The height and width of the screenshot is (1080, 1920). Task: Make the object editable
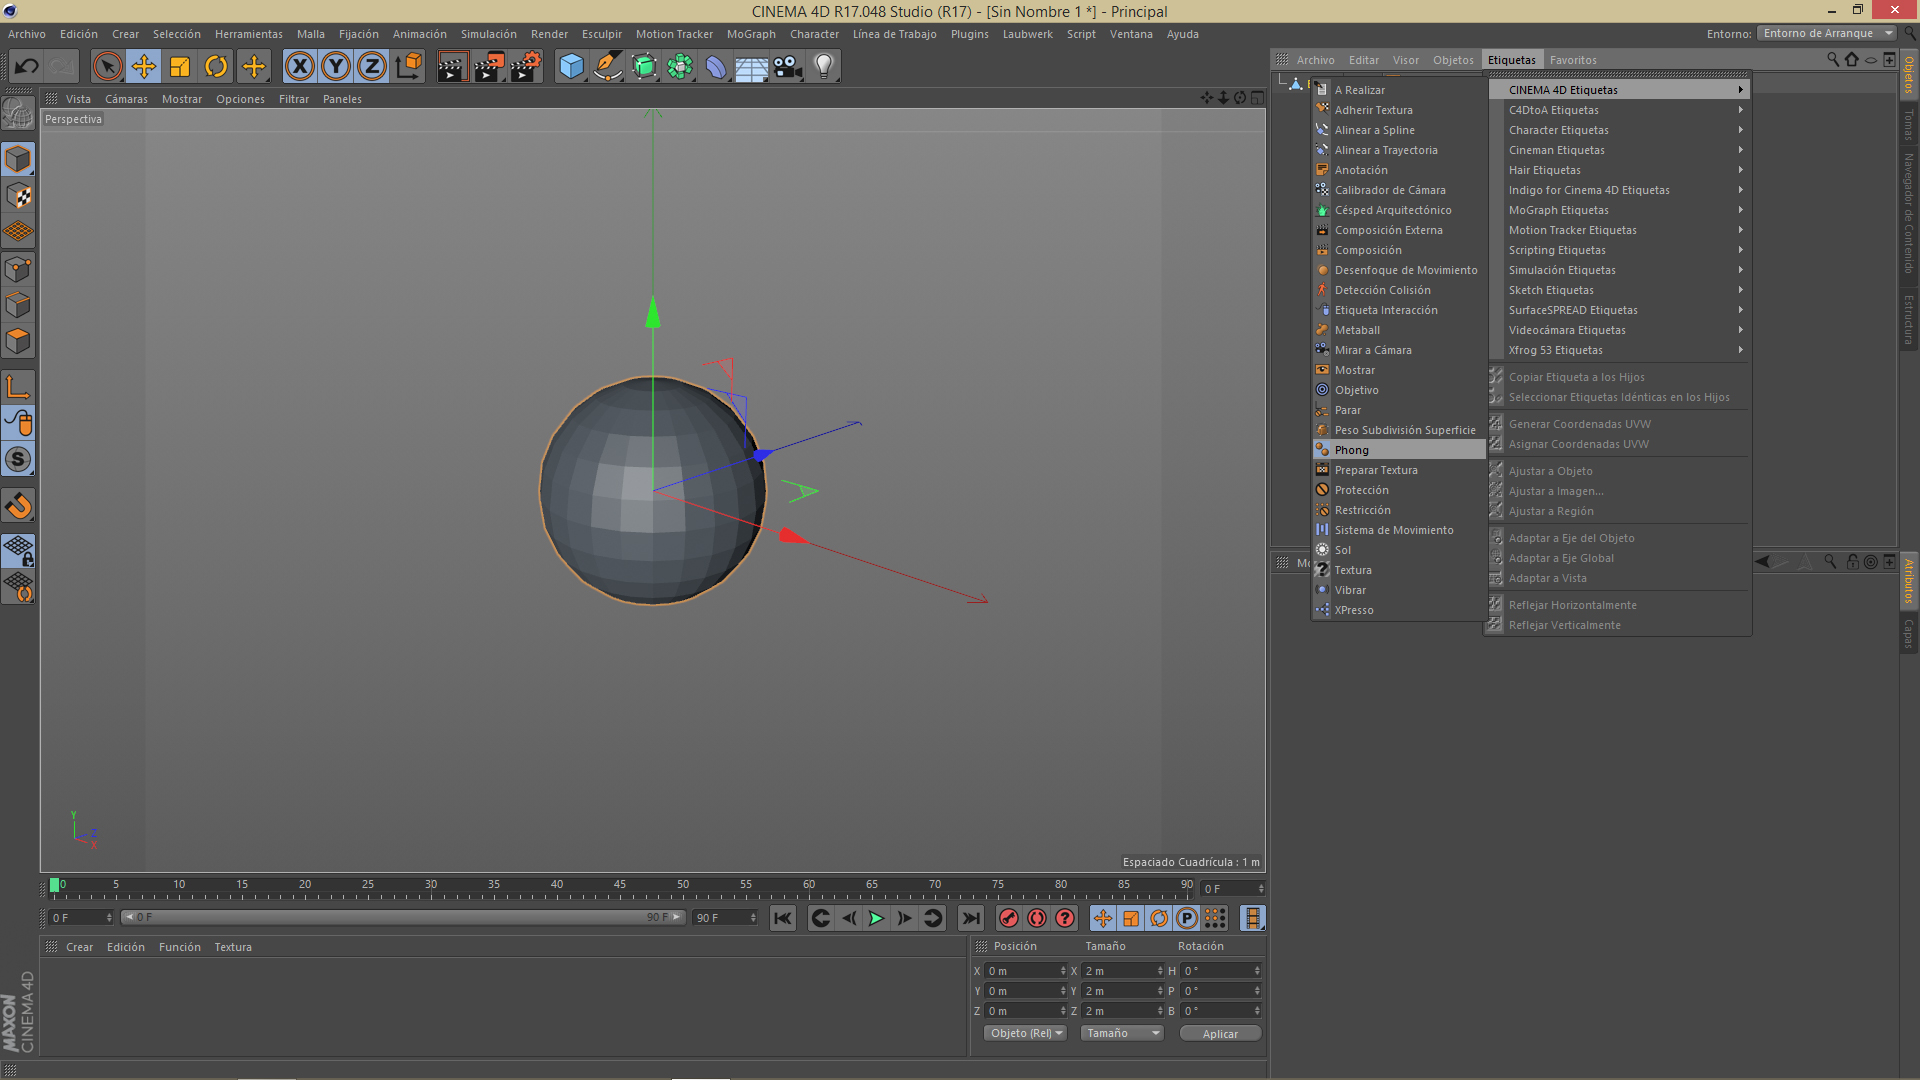(18, 115)
